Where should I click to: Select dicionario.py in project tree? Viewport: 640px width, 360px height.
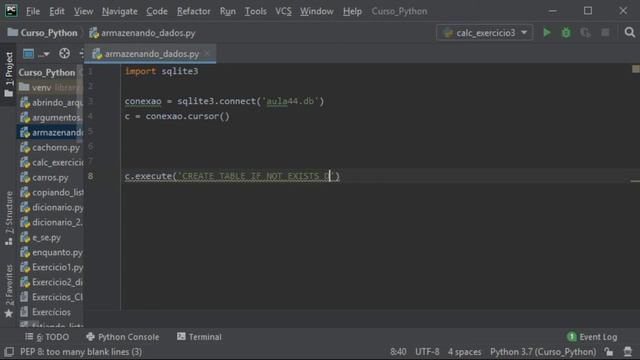pyautogui.click(x=51, y=207)
